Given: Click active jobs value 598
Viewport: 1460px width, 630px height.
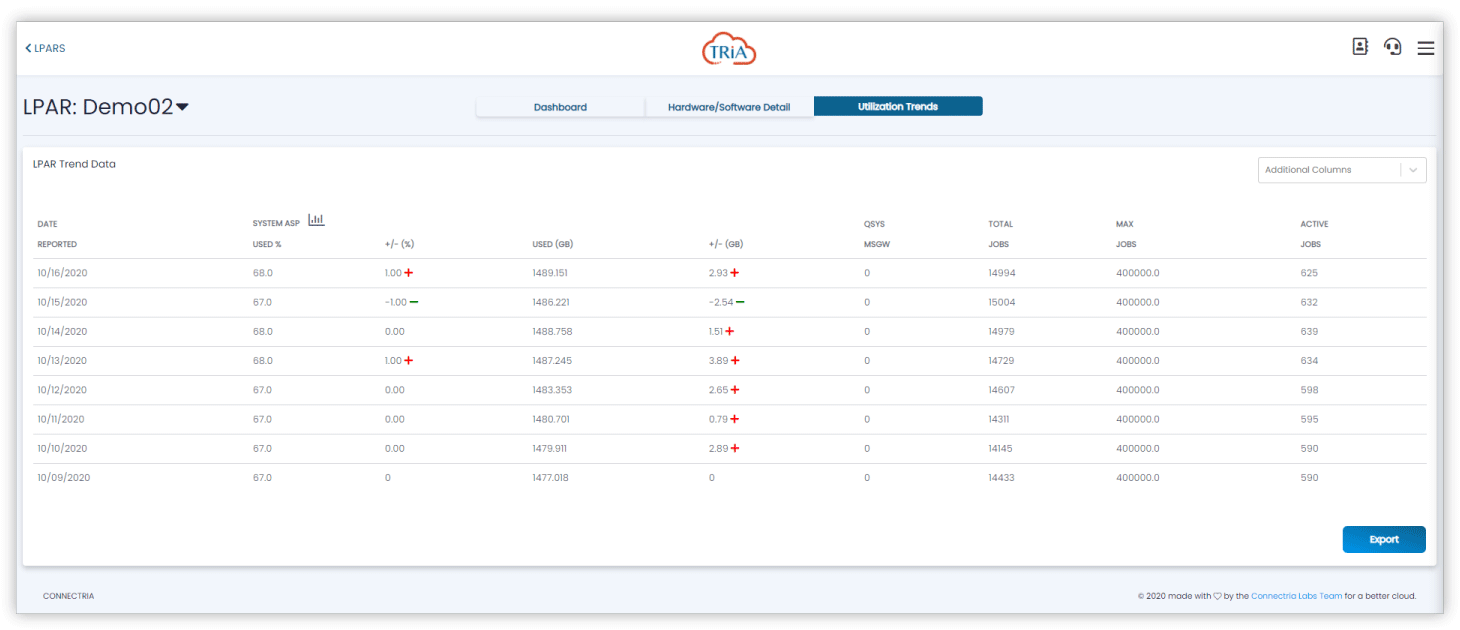Looking at the screenshot, I should pos(1309,390).
